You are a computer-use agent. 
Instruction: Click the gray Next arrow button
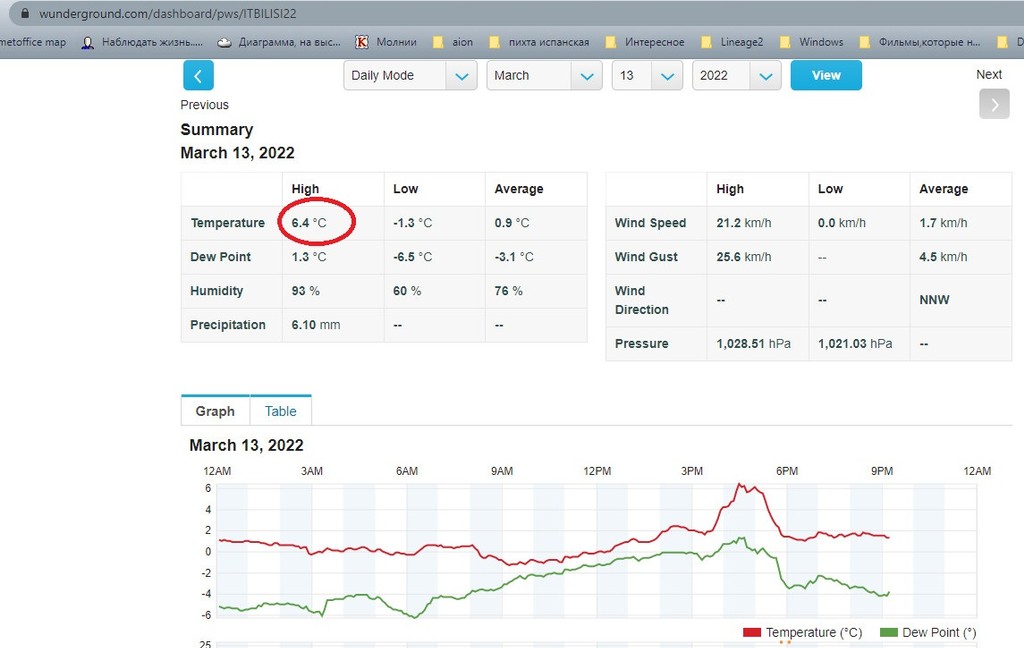click(993, 104)
